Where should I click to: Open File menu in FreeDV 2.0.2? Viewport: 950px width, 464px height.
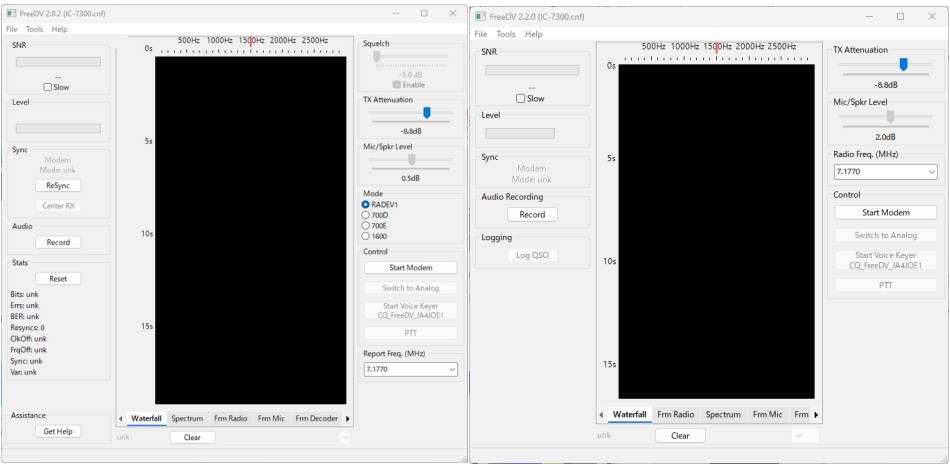[x=12, y=29]
